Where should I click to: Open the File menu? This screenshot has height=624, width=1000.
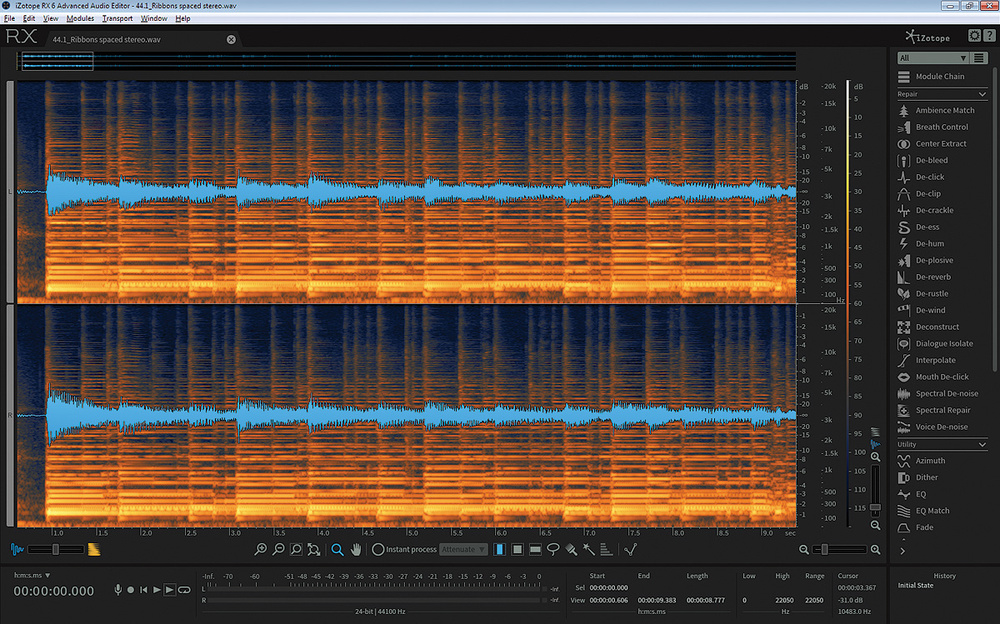point(10,19)
